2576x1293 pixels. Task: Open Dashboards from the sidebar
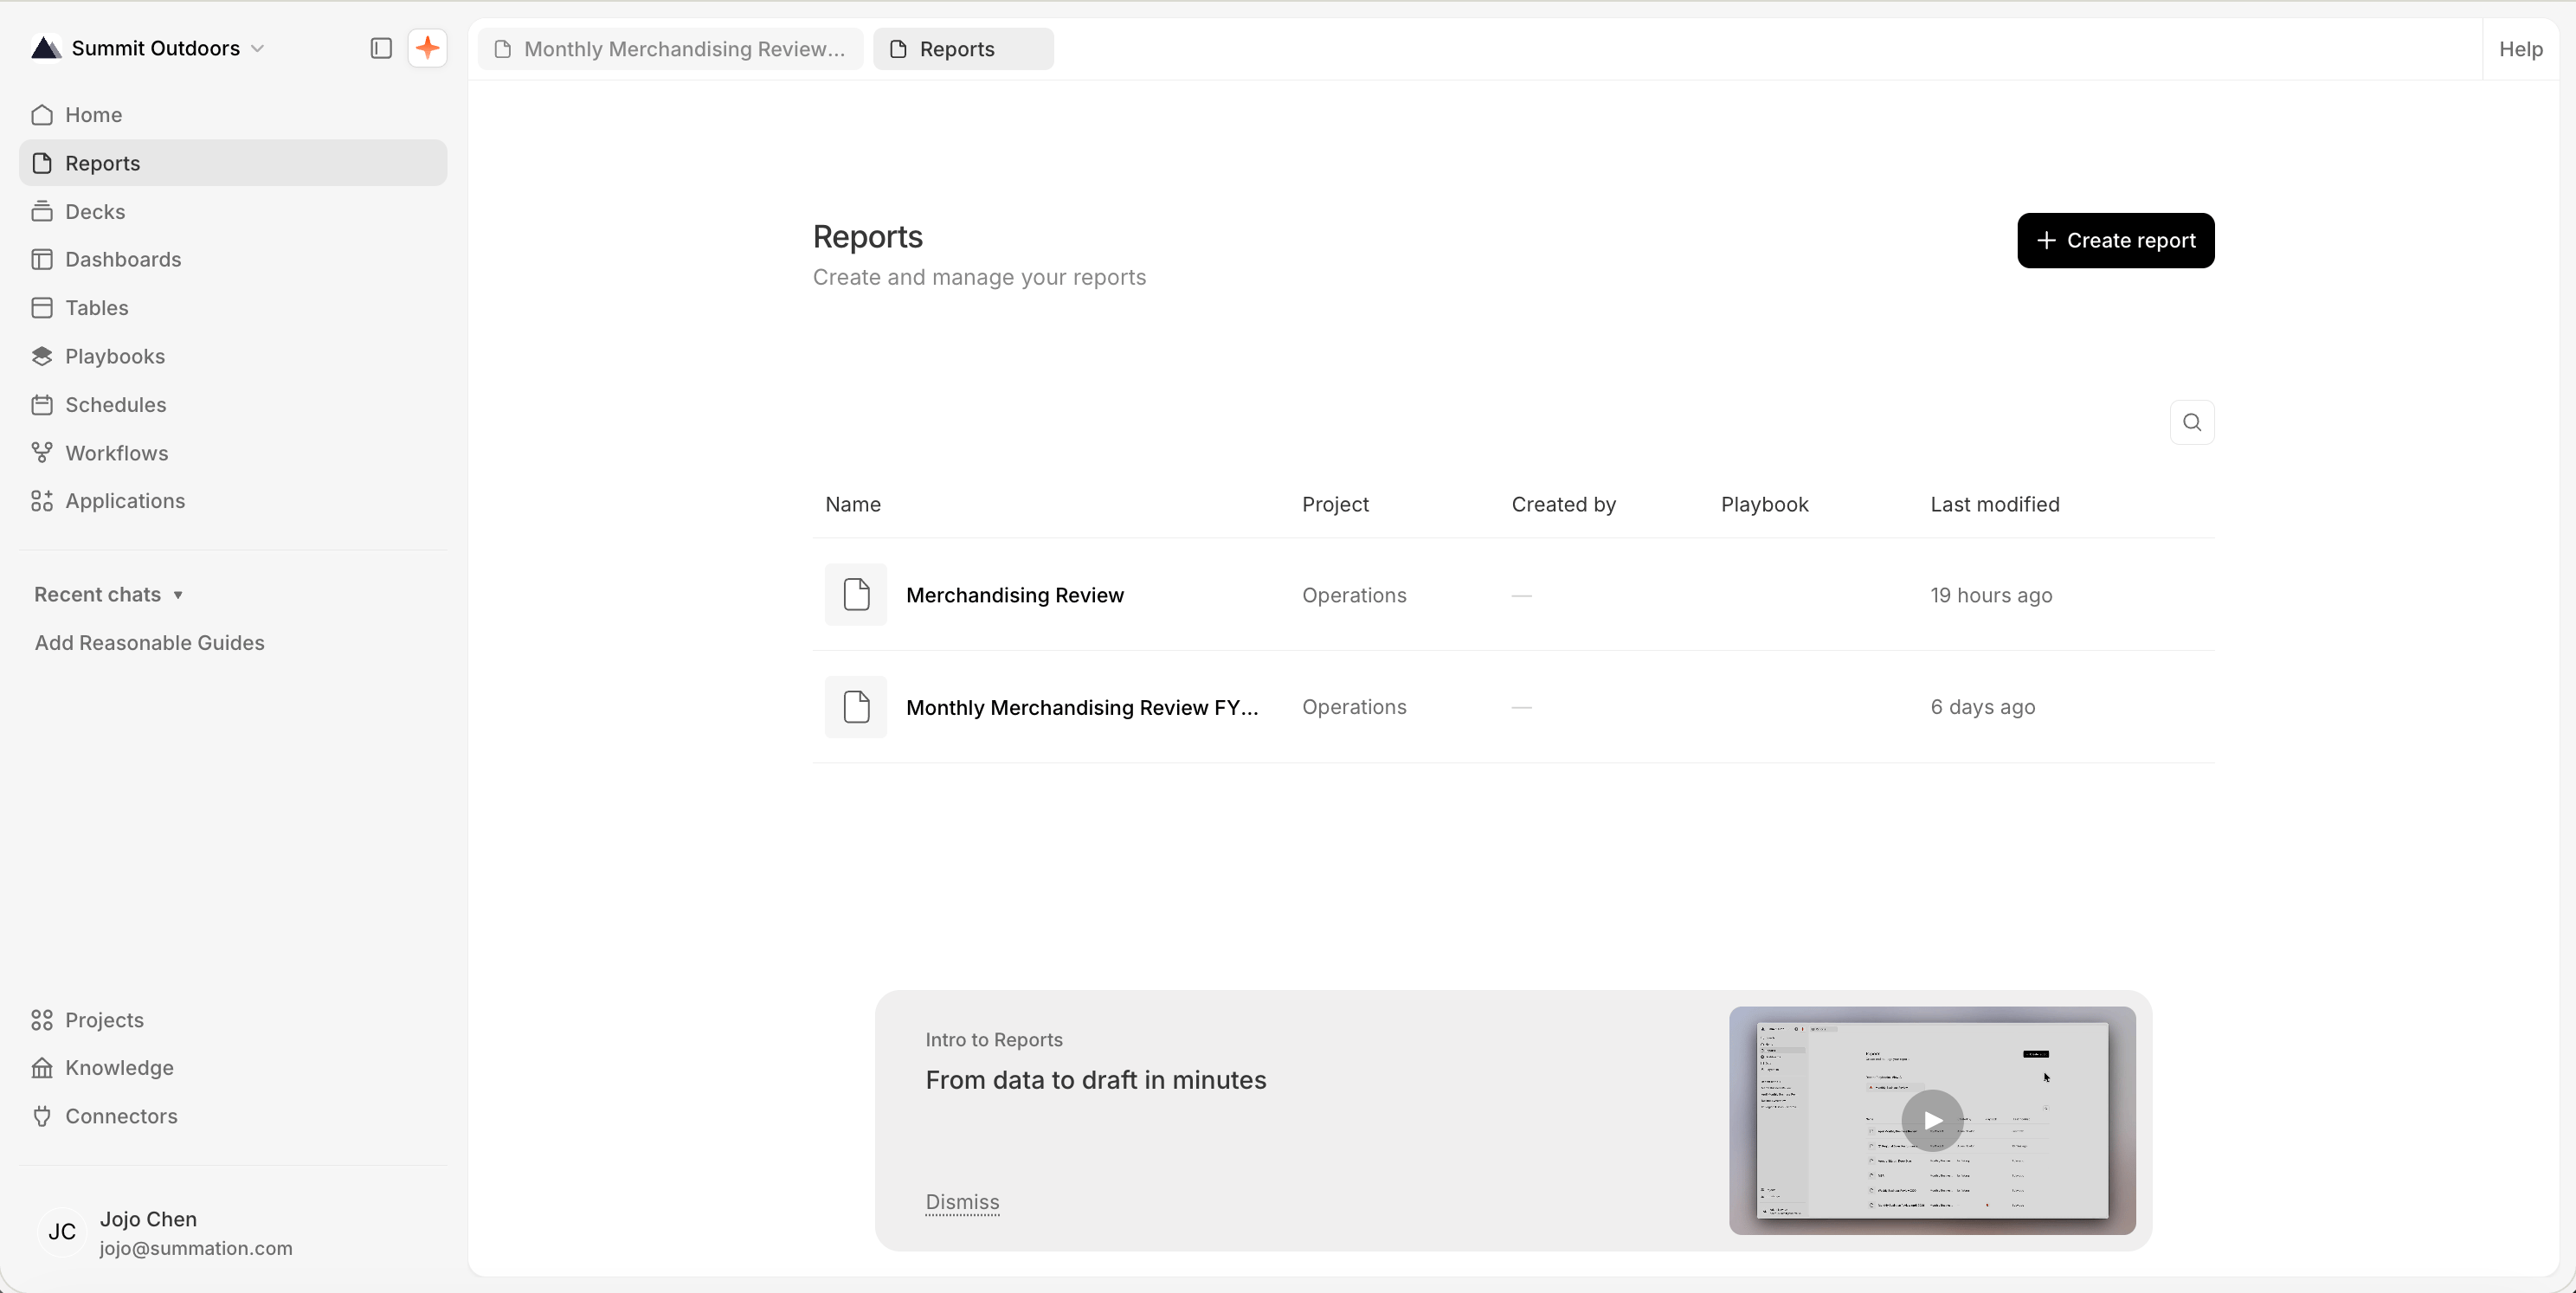(x=233, y=259)
